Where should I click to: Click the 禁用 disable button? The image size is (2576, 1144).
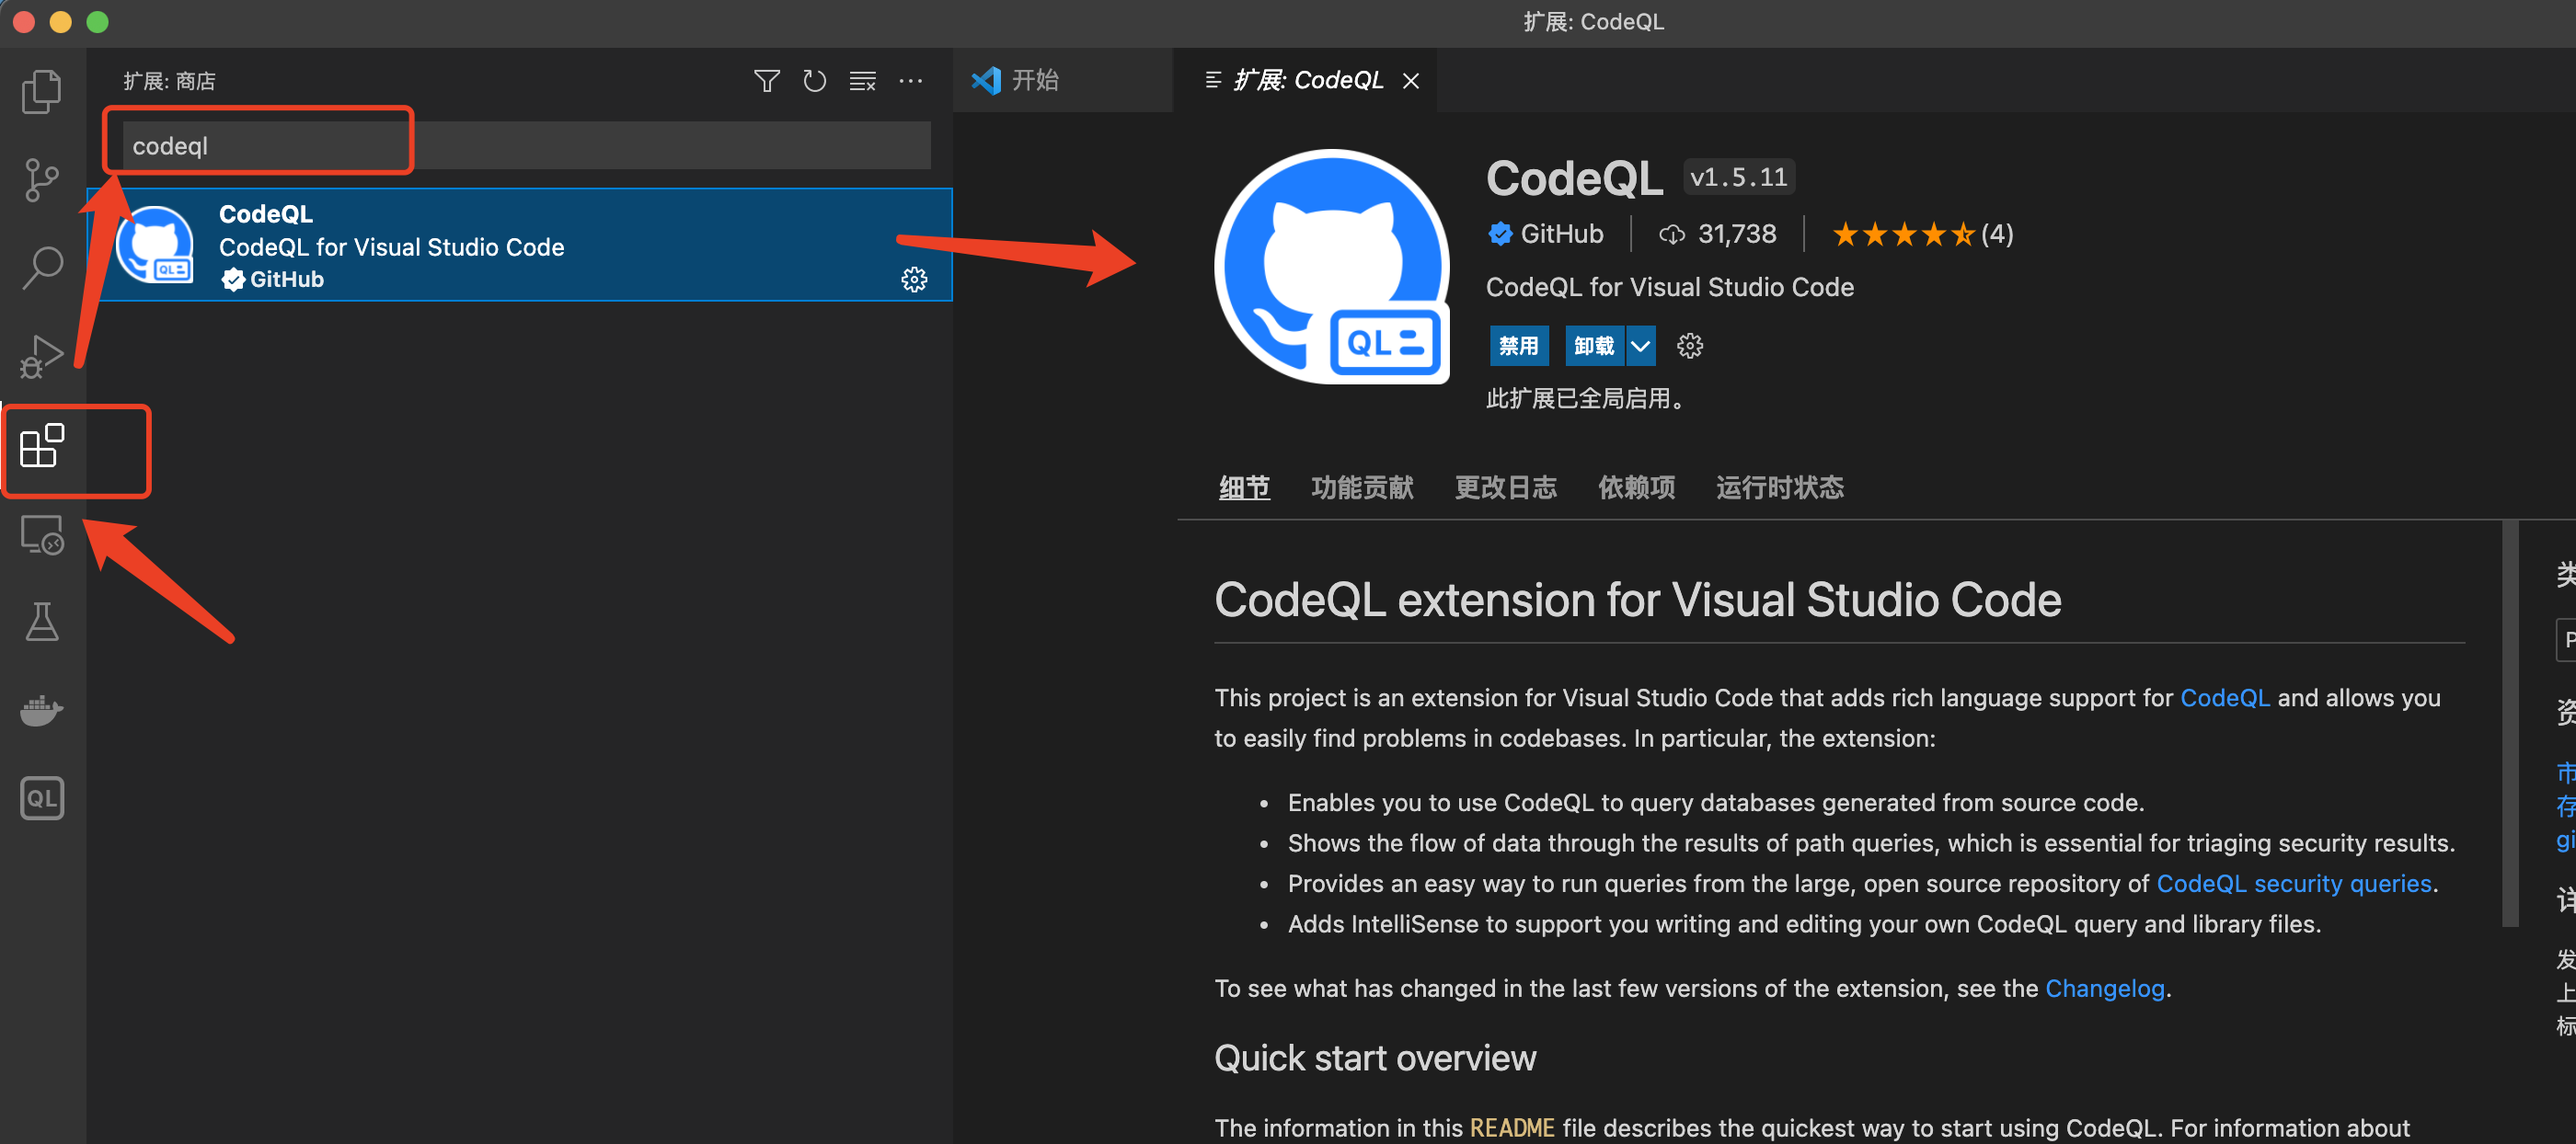coord(1518,346)
